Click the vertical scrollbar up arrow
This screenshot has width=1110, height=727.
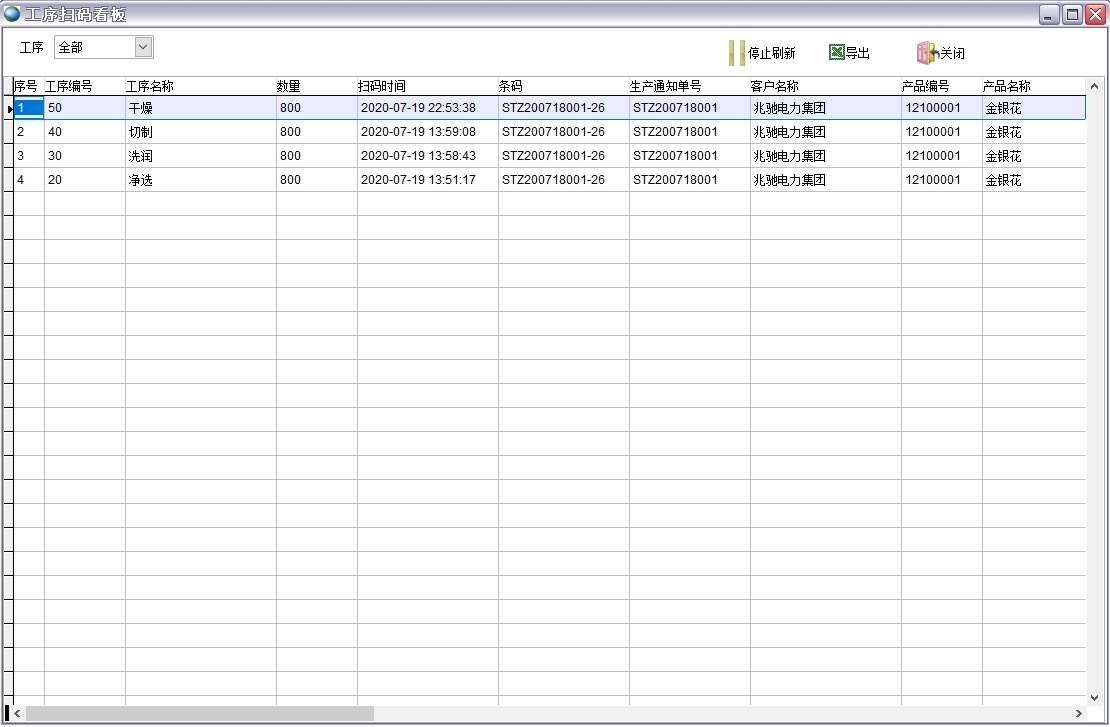pos(1094,86)
